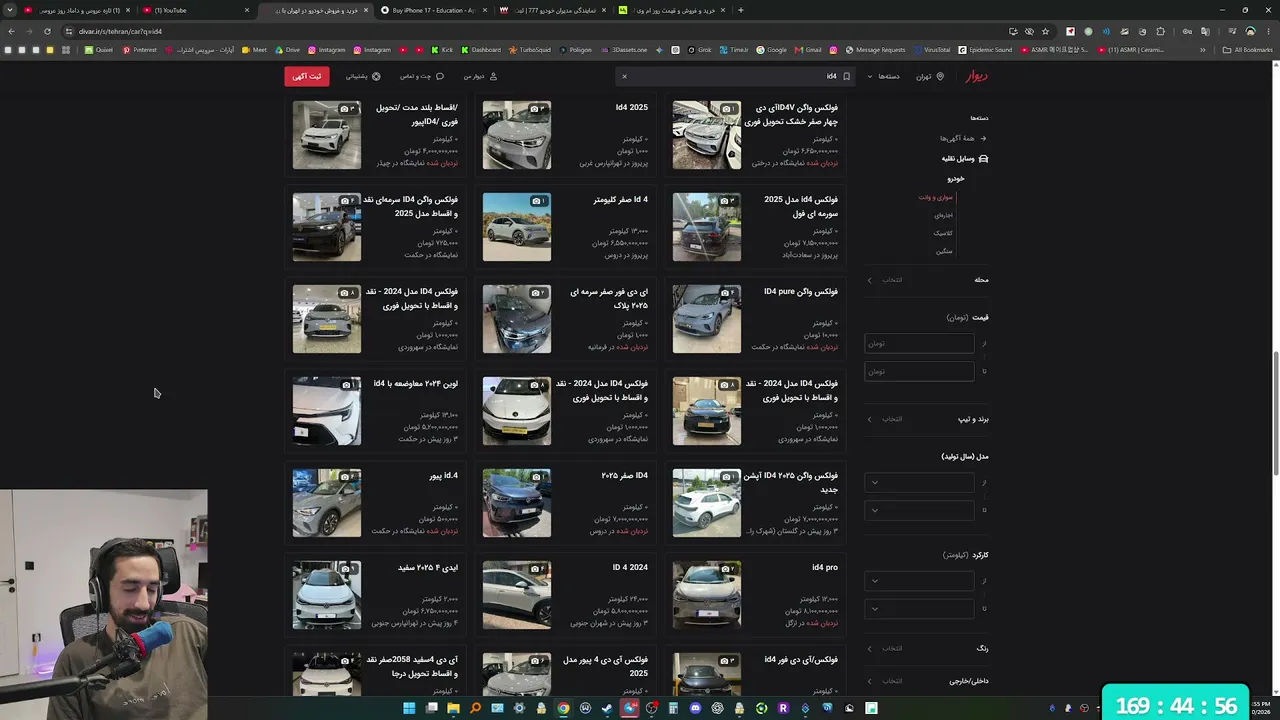Open the کارکرد mileage 'from' dropdown

tap(919, 580)
